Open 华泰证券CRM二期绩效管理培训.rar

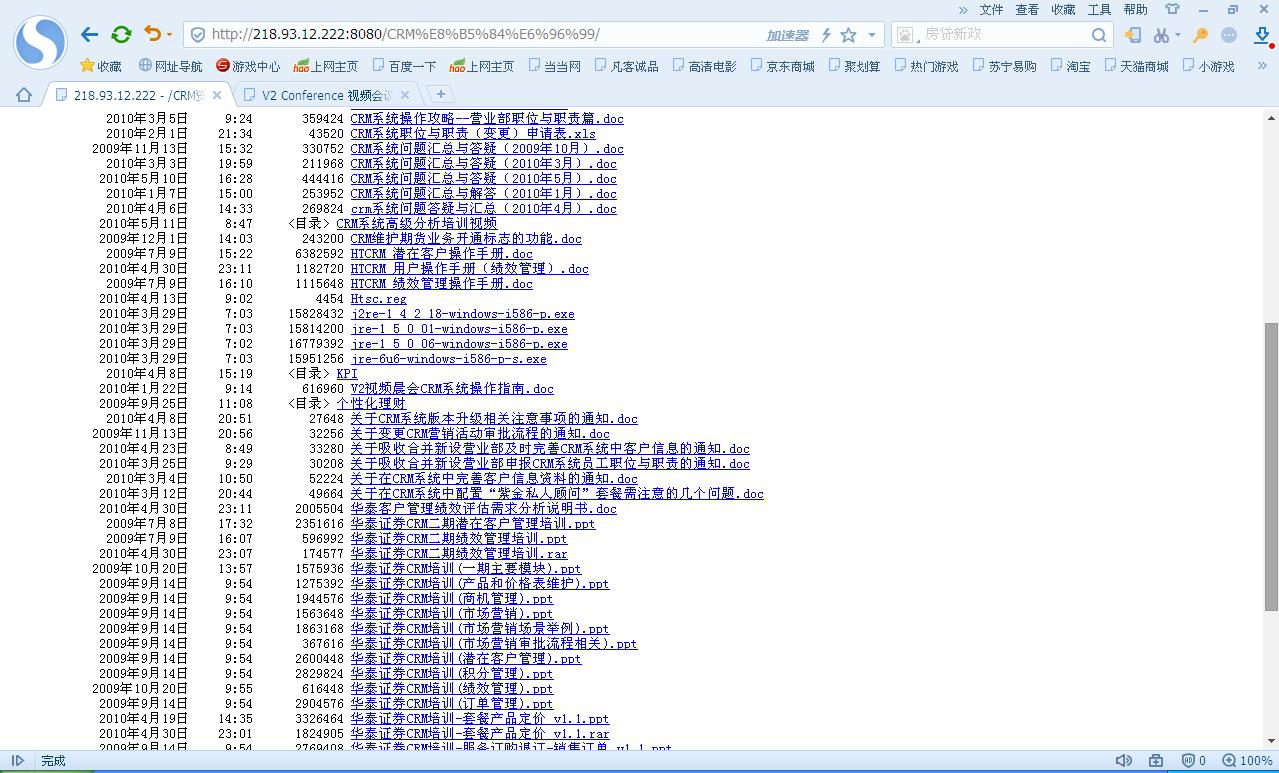click(459, 554)
